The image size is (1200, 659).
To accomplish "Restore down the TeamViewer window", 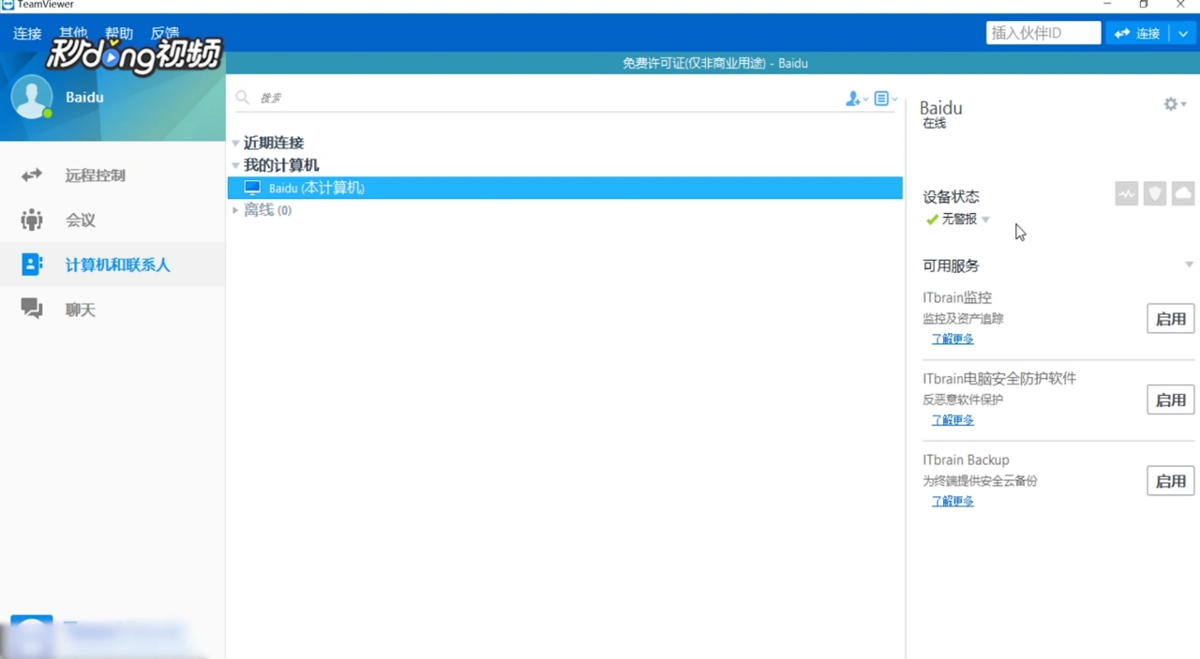I will click(1144, 4).
